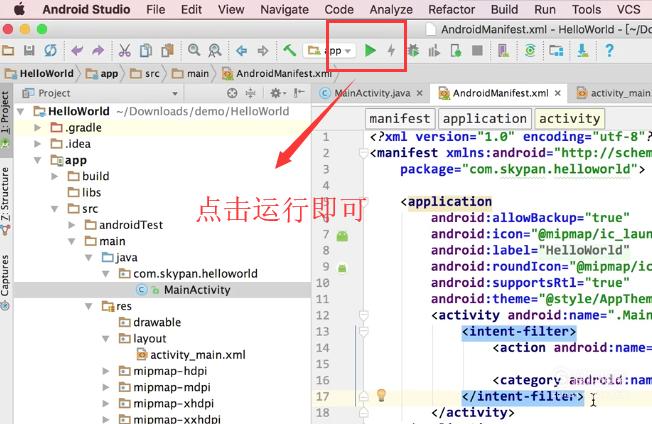Collapse the app module arrow
The height and width of the screenshot is (424, 652).
point(37,160)
